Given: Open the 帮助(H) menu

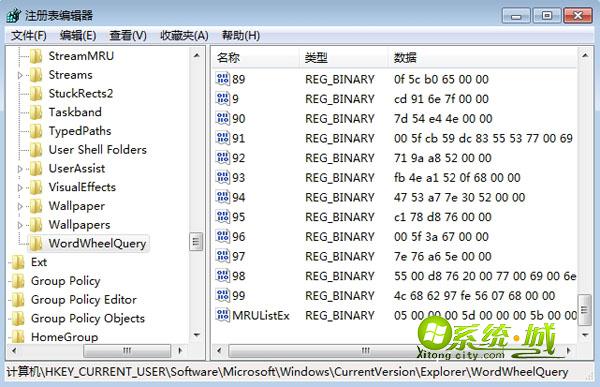Looking at the screenshot, I should 241,36.
